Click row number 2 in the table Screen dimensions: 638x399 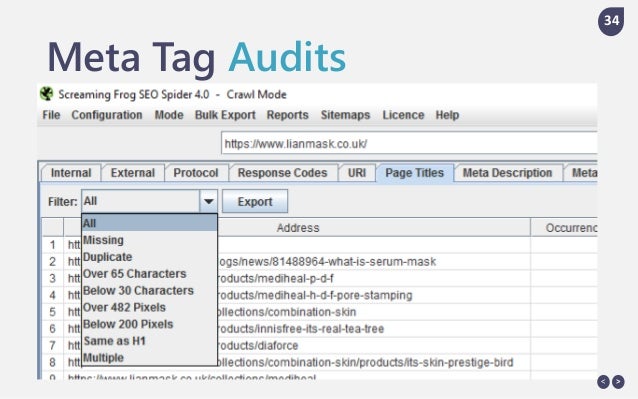click(52, 261)
